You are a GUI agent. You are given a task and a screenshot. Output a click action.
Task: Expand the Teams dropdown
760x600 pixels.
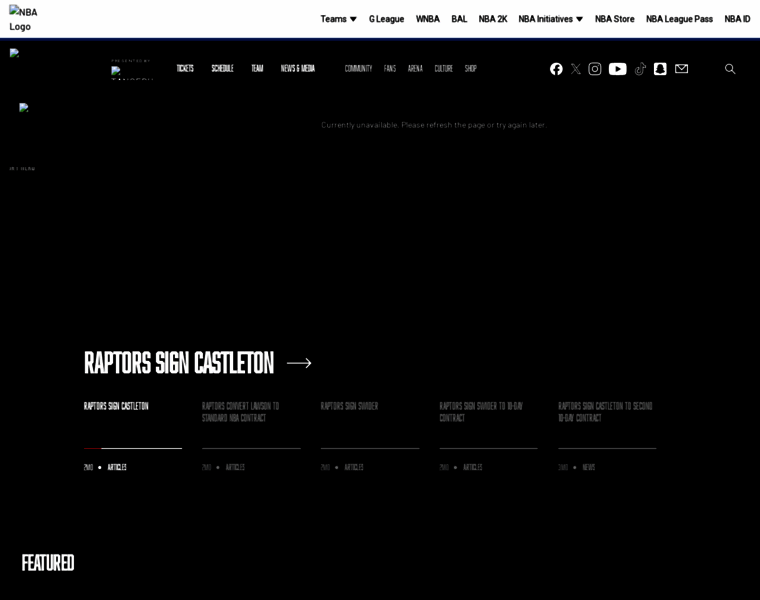338,19
